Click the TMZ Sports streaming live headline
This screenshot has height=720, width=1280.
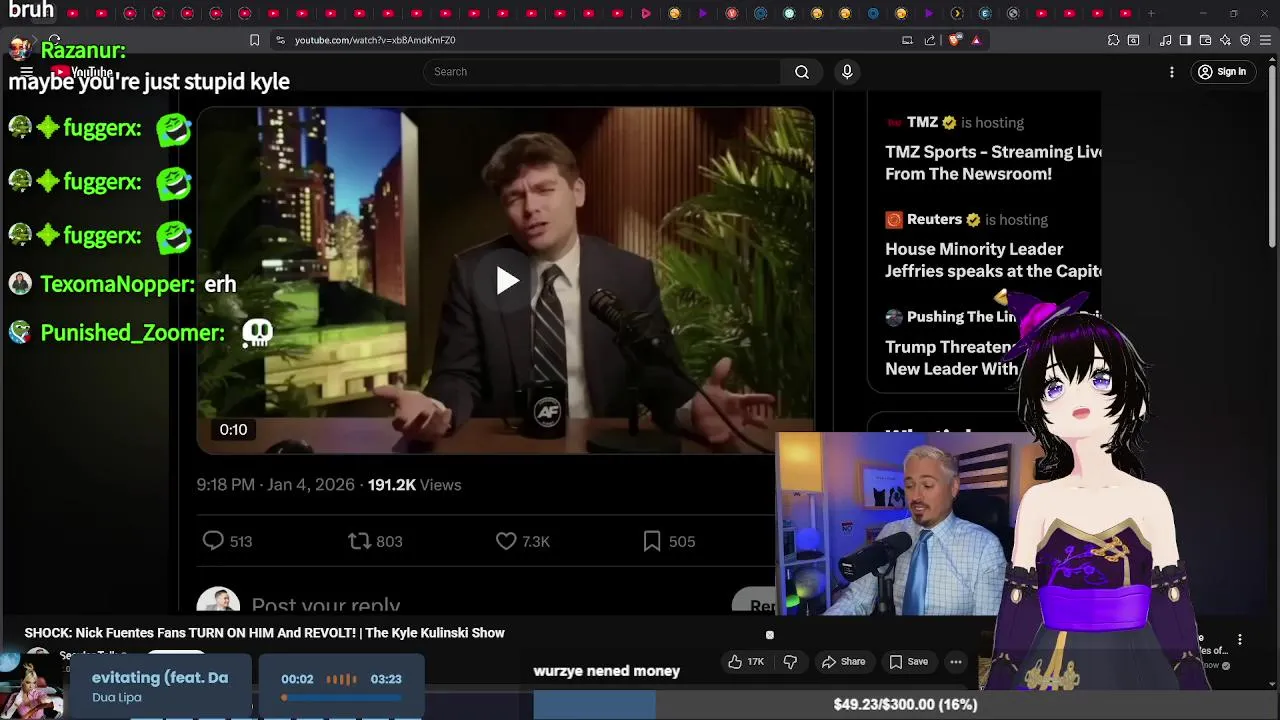coord(993,163)
